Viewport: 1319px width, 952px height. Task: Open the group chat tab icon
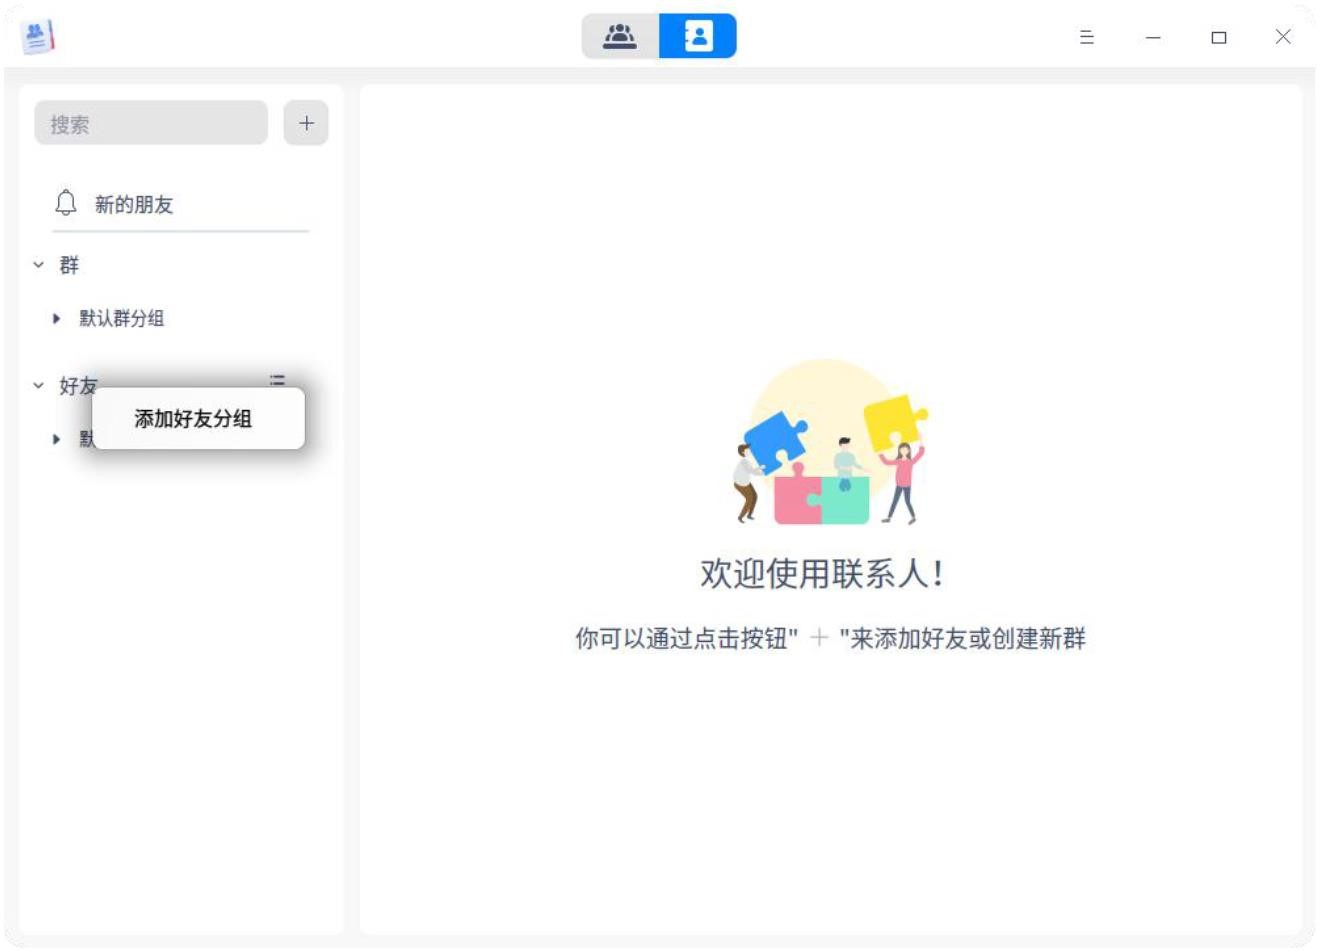(620, 36)
